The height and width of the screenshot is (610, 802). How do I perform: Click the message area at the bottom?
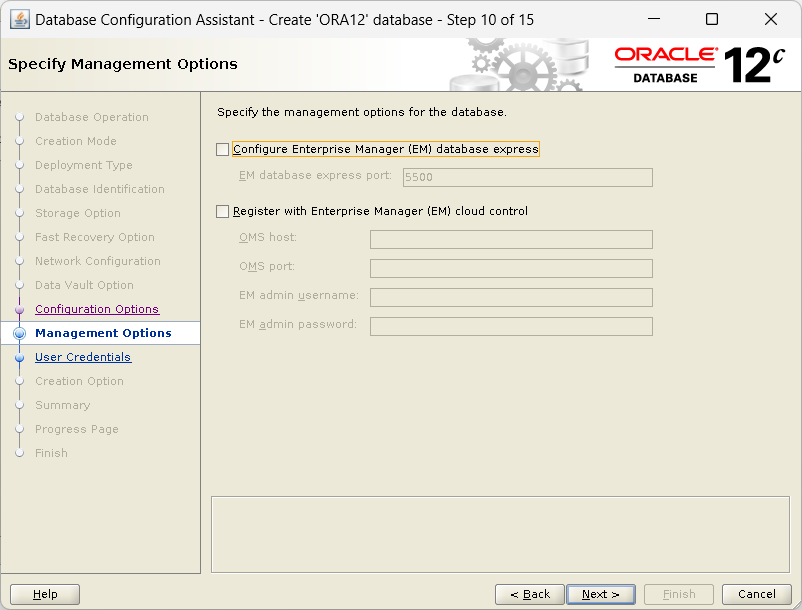pos(500,534)
